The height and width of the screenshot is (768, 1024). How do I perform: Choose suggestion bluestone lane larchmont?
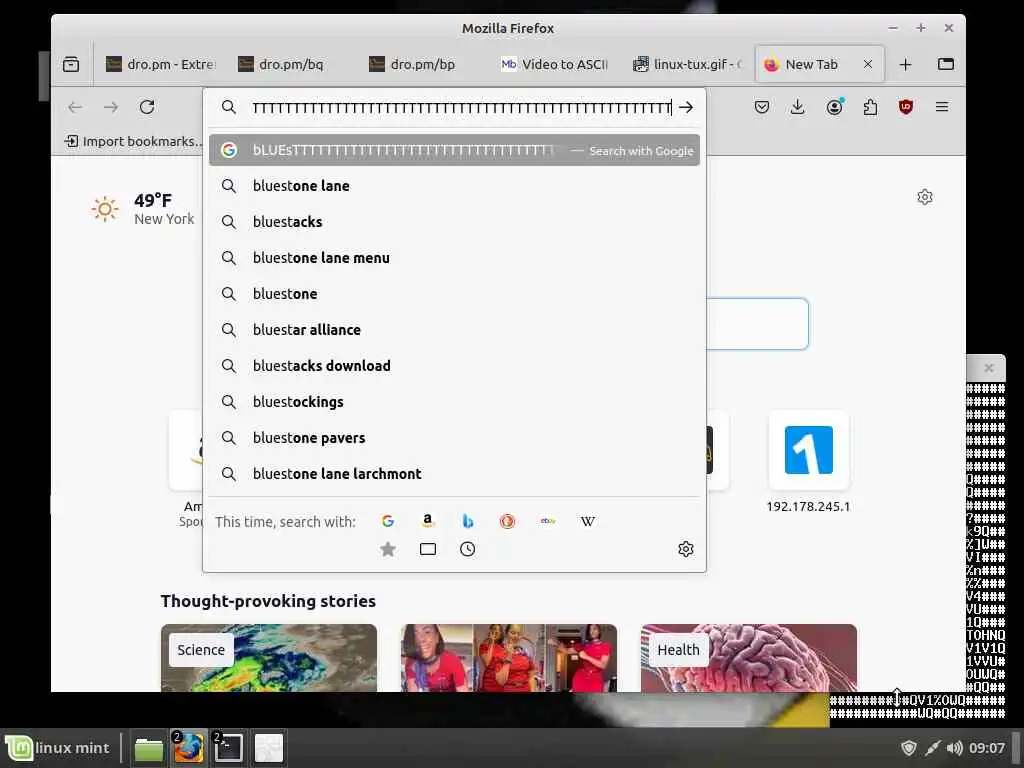click(x=455, y=473)
